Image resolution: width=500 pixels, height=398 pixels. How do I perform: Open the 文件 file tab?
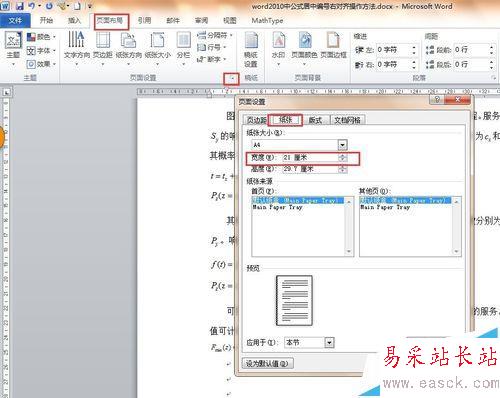click(x=15, y=21)
